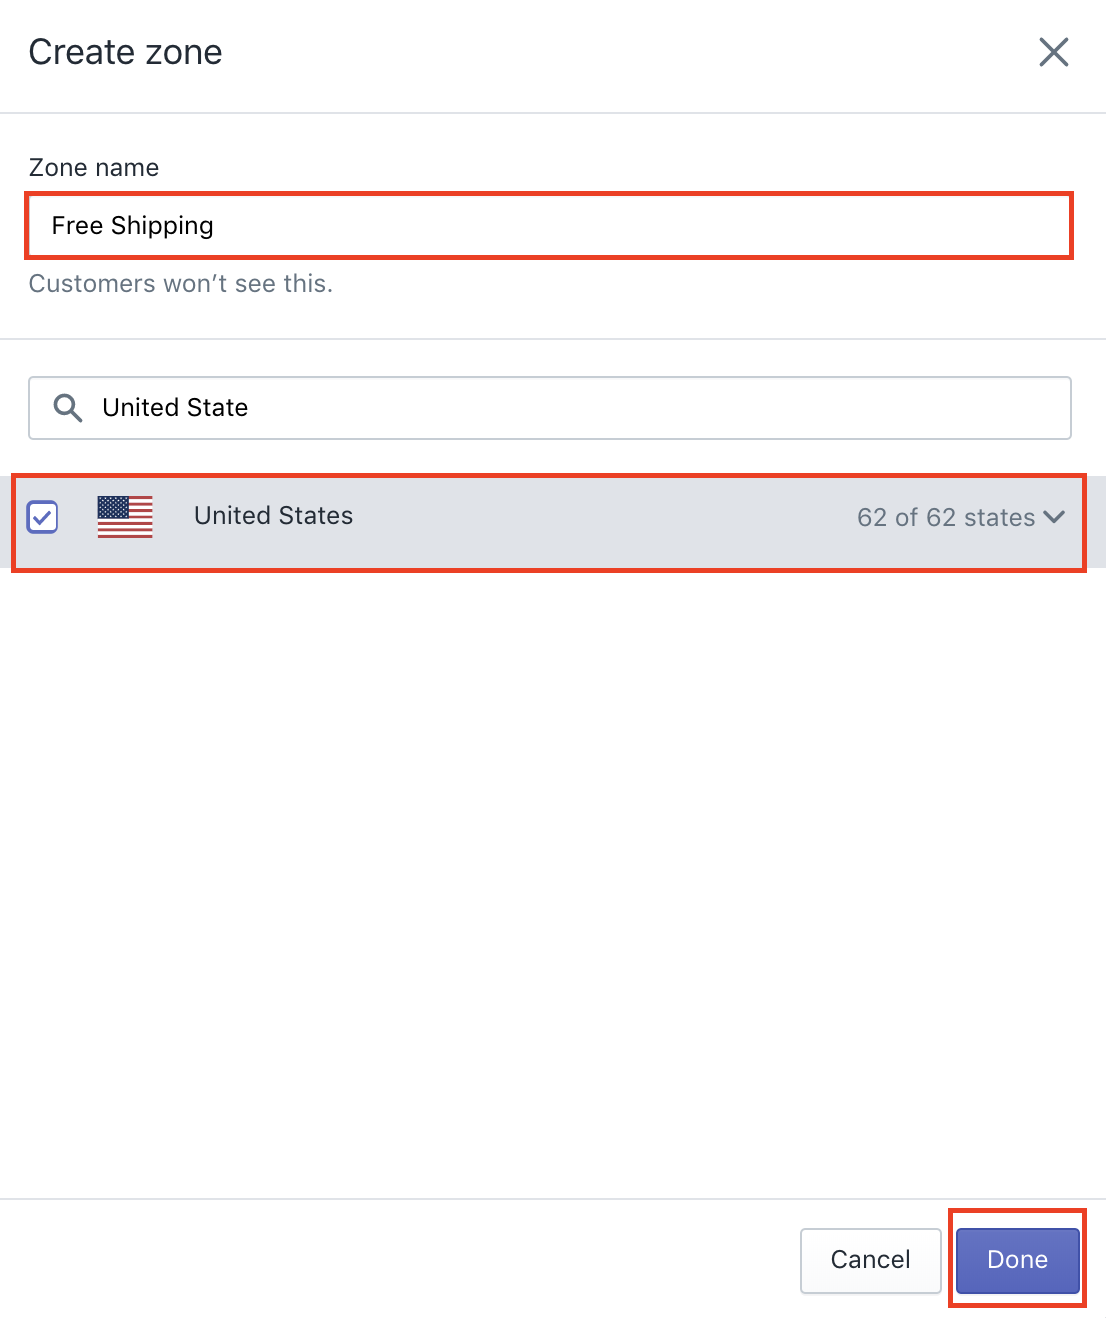
Task: Click empty Zone name field area right of text
Action: 650,226
